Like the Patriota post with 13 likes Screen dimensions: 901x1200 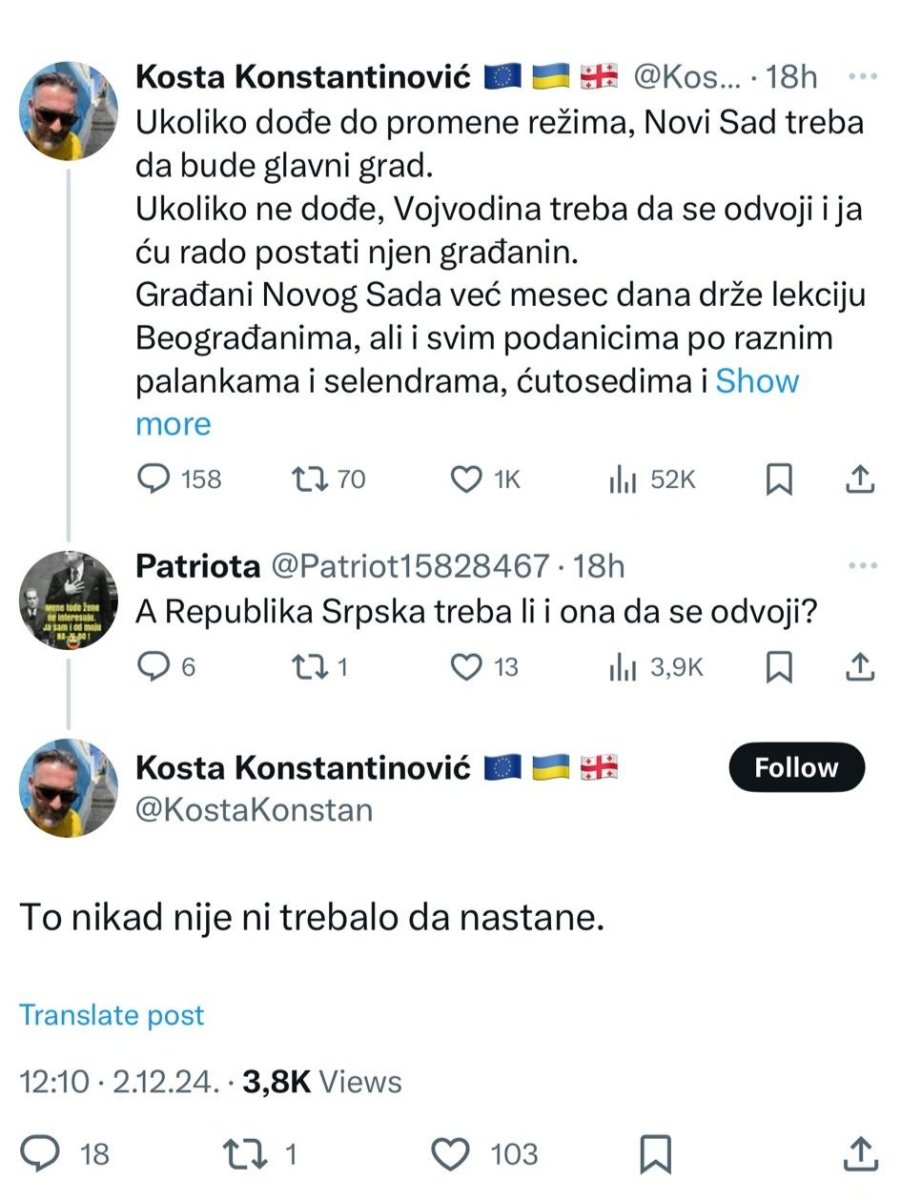tap(467, 666)
